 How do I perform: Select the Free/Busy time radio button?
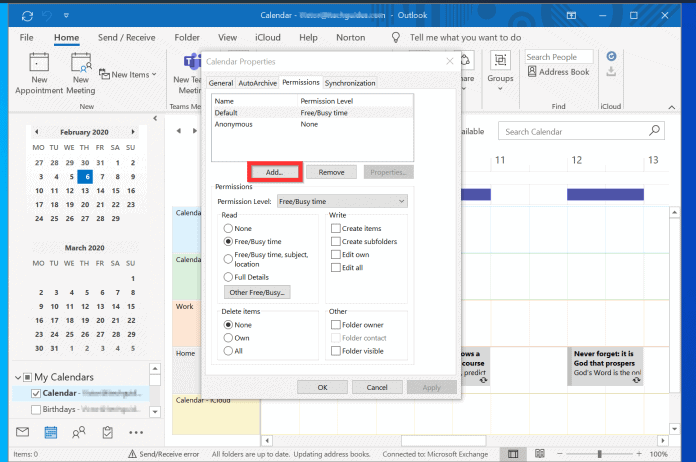click(x=228, y=241)
